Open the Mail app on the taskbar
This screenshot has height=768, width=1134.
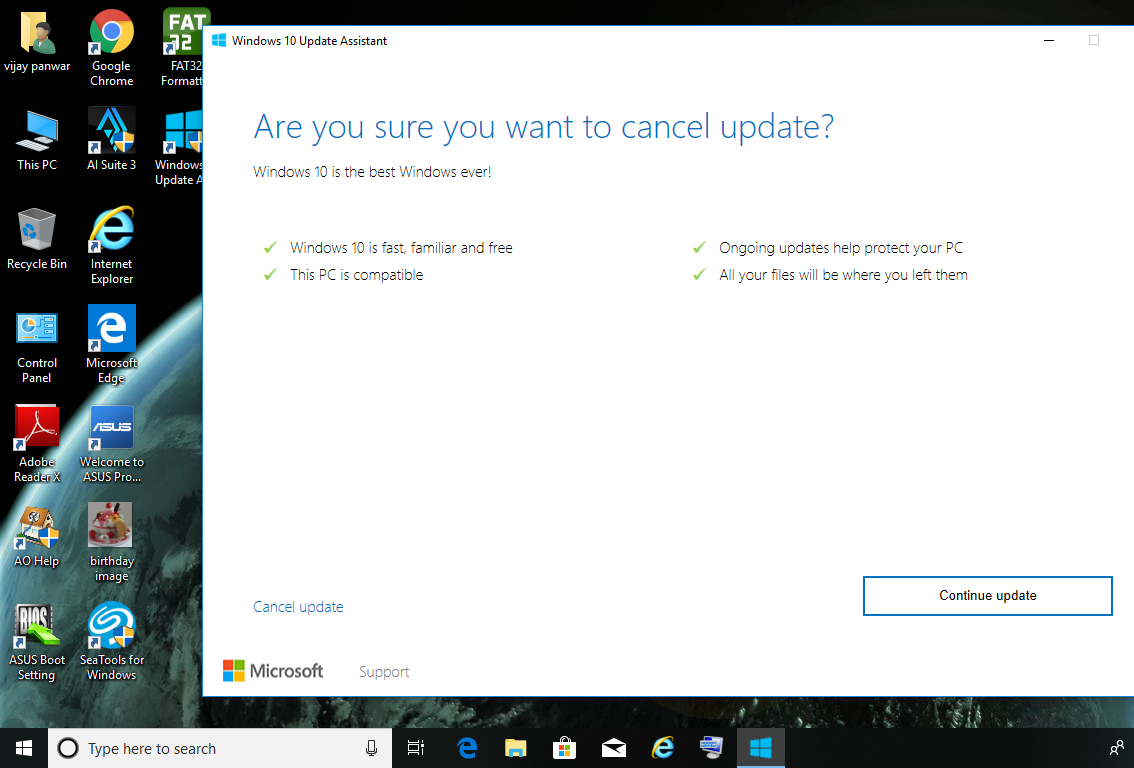point(613,748)
